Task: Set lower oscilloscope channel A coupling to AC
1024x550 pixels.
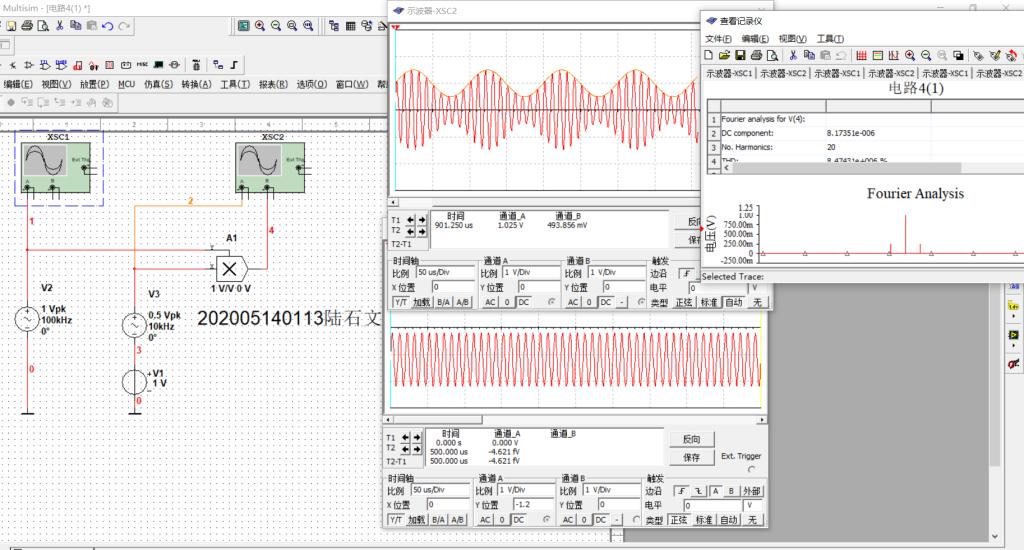Action: pos(485,520)
